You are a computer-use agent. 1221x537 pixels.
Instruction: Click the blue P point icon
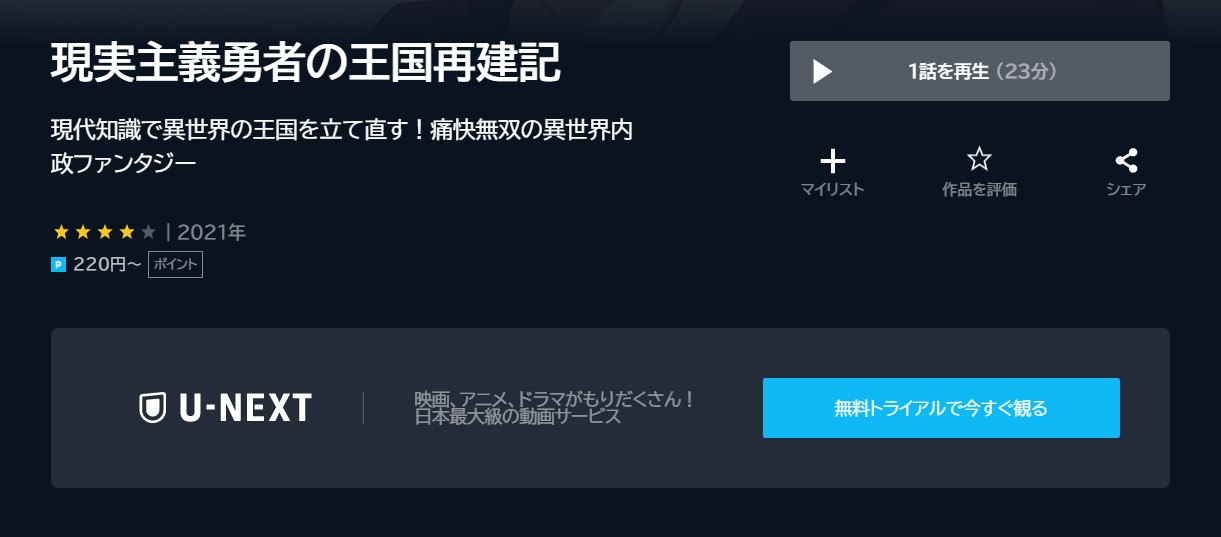tap(58, 265)
